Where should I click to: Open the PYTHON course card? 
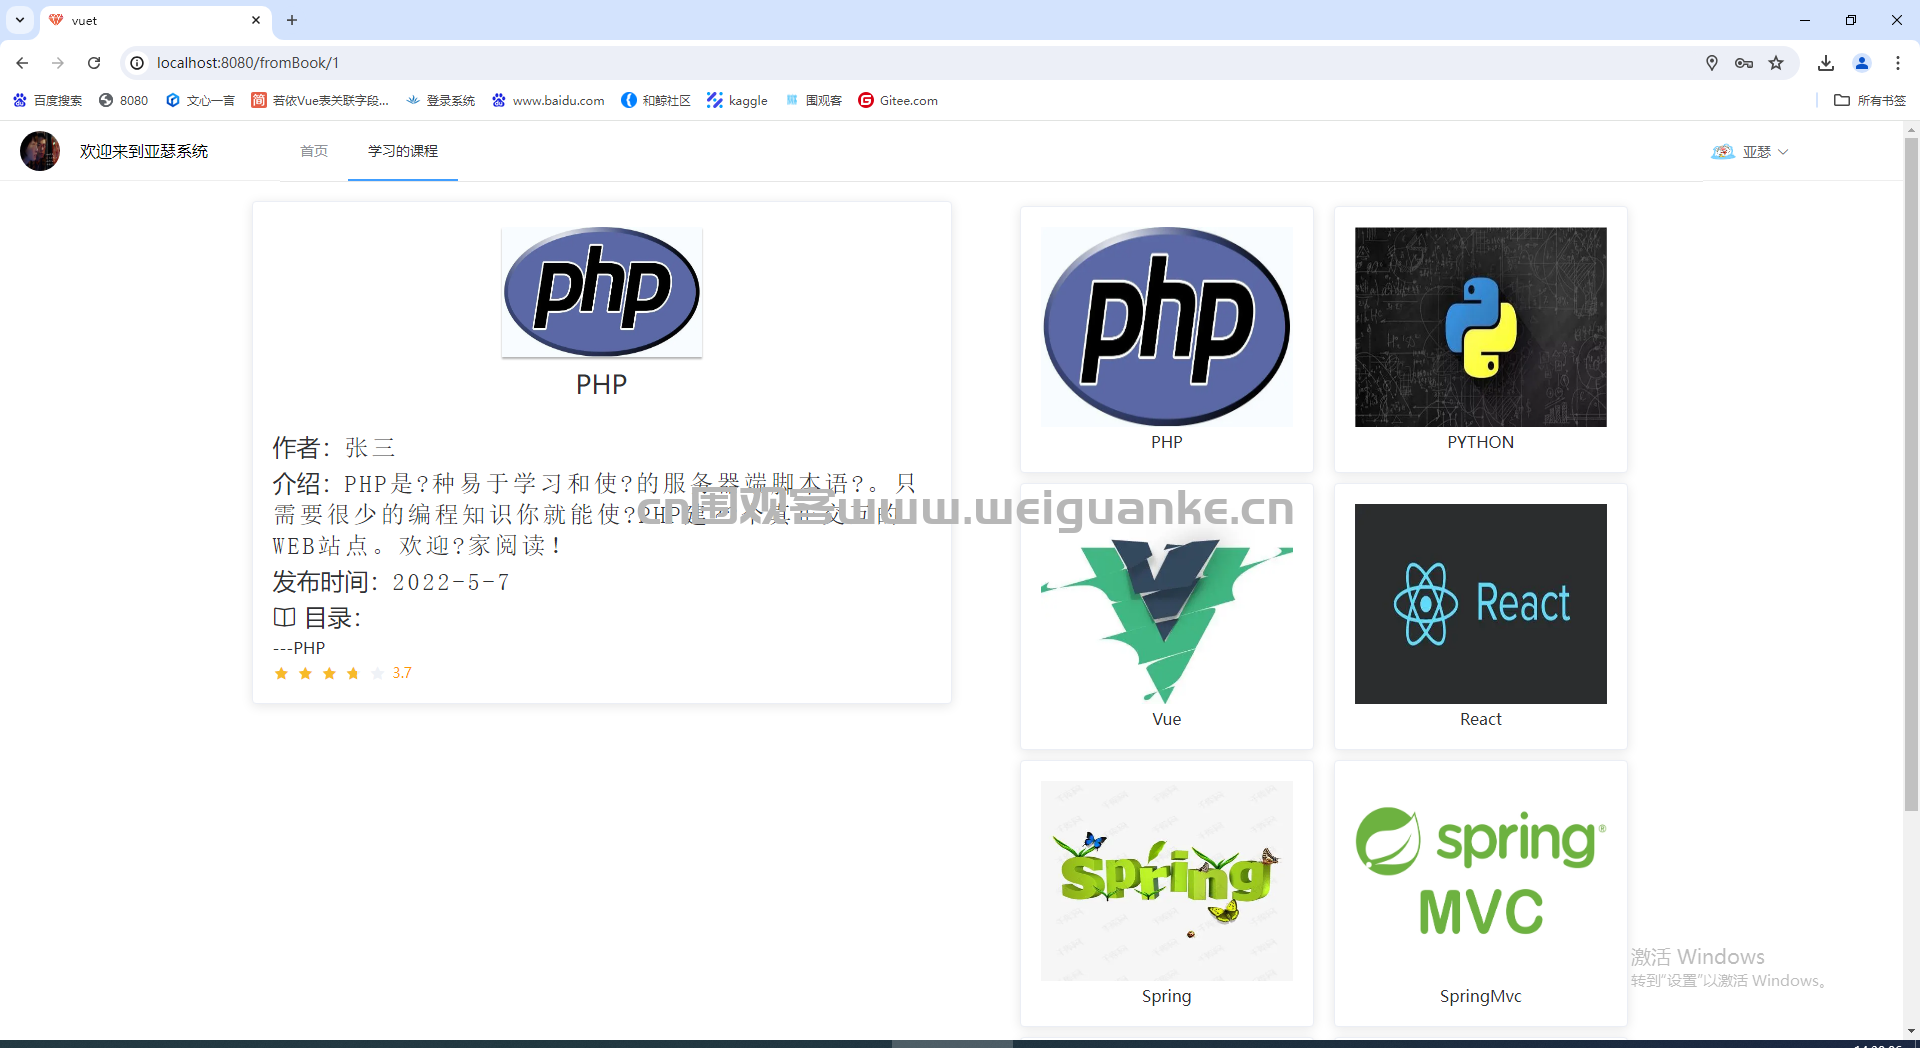(x=1481, y=340)
